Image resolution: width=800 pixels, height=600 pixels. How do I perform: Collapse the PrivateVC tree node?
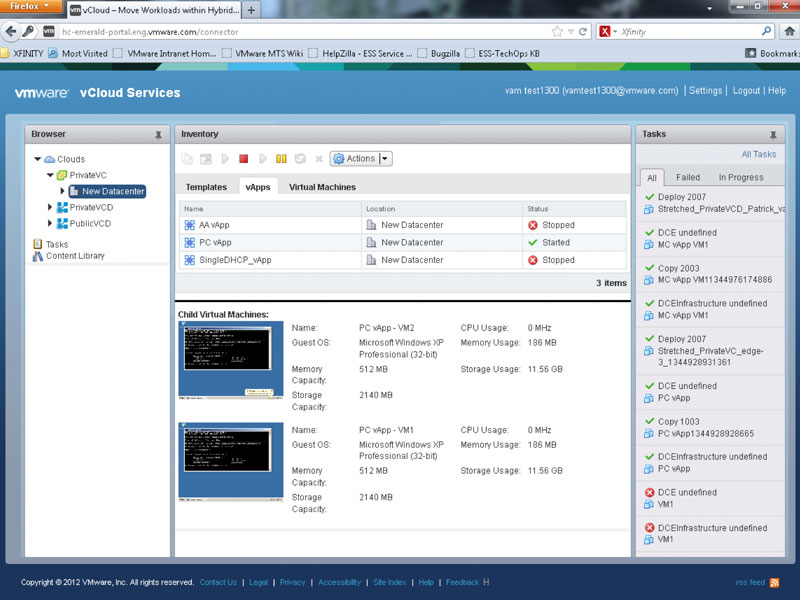pyautogui.click(x=50, y=175)
